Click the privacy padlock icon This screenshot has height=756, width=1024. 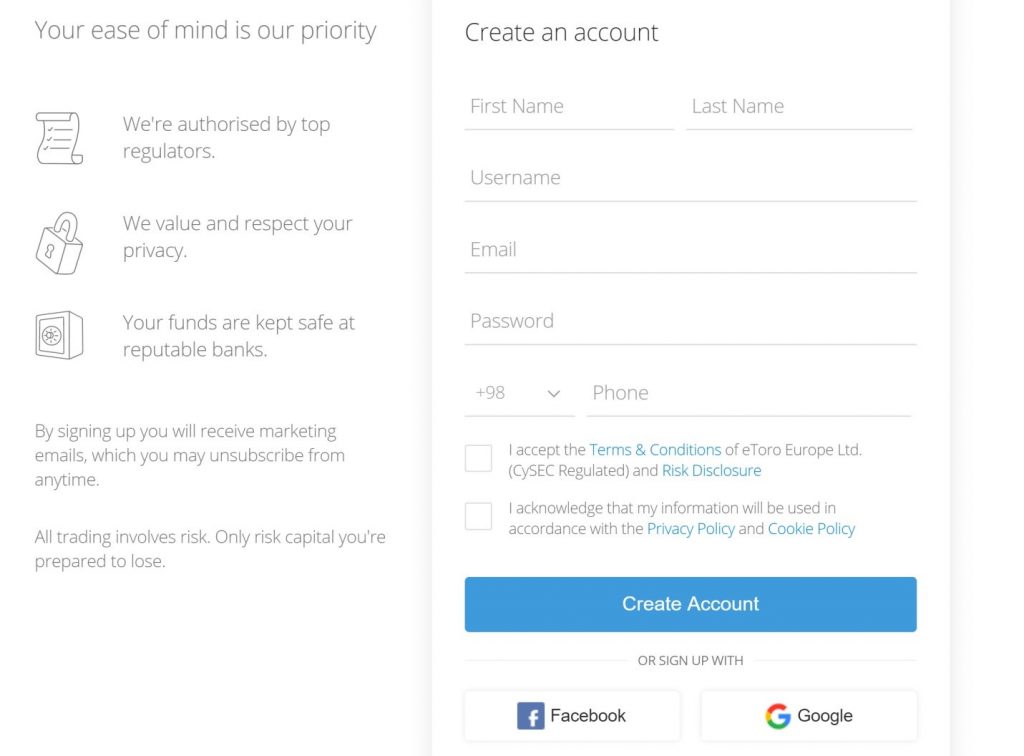tap(59, 243)
